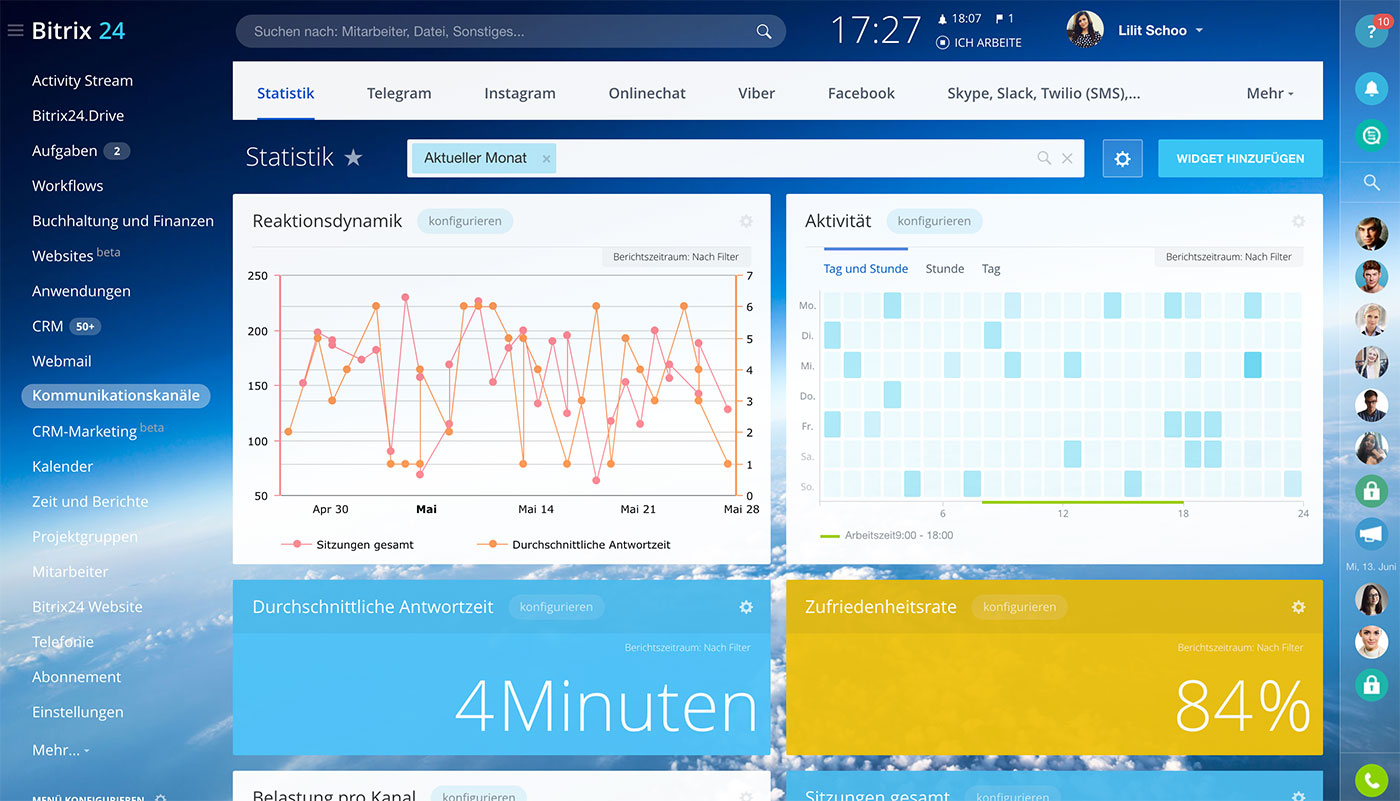
Task: Switch to the Facebook tab
Action: (x=861, y=93)
